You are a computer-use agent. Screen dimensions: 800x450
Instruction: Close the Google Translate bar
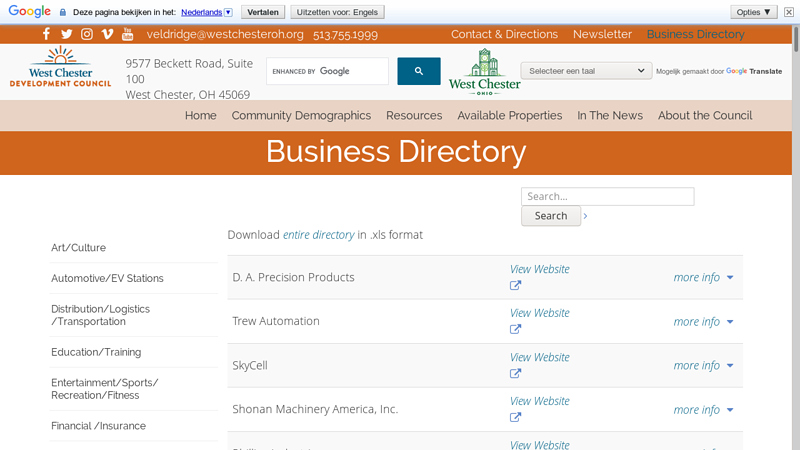click(789, 12)
